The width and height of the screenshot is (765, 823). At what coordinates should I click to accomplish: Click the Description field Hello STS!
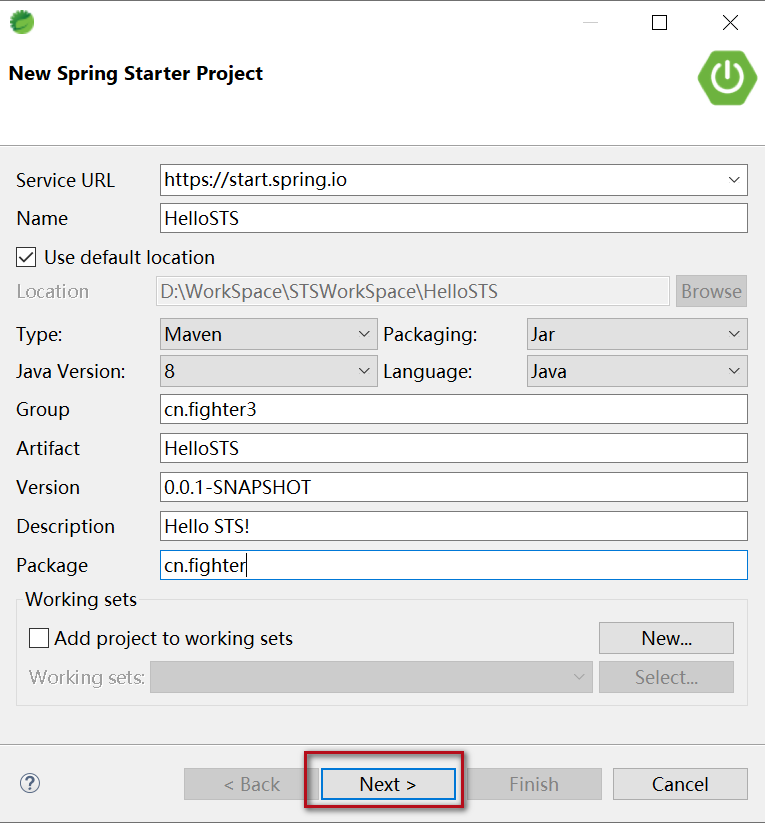click(x=453, y=526)
